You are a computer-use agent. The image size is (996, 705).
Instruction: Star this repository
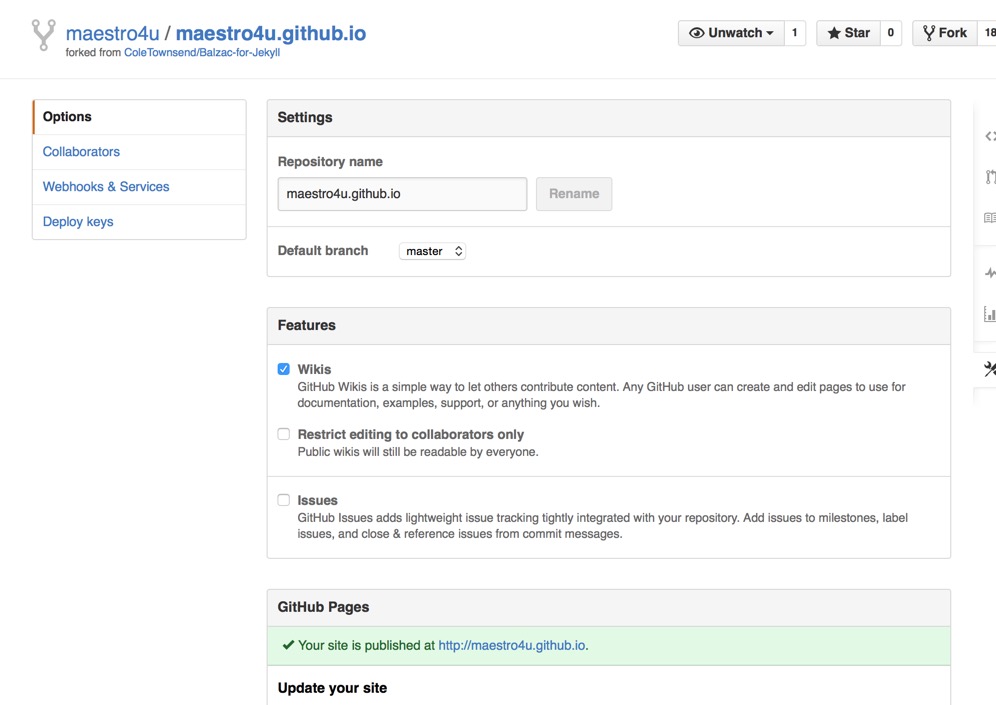tap(848, 33)
